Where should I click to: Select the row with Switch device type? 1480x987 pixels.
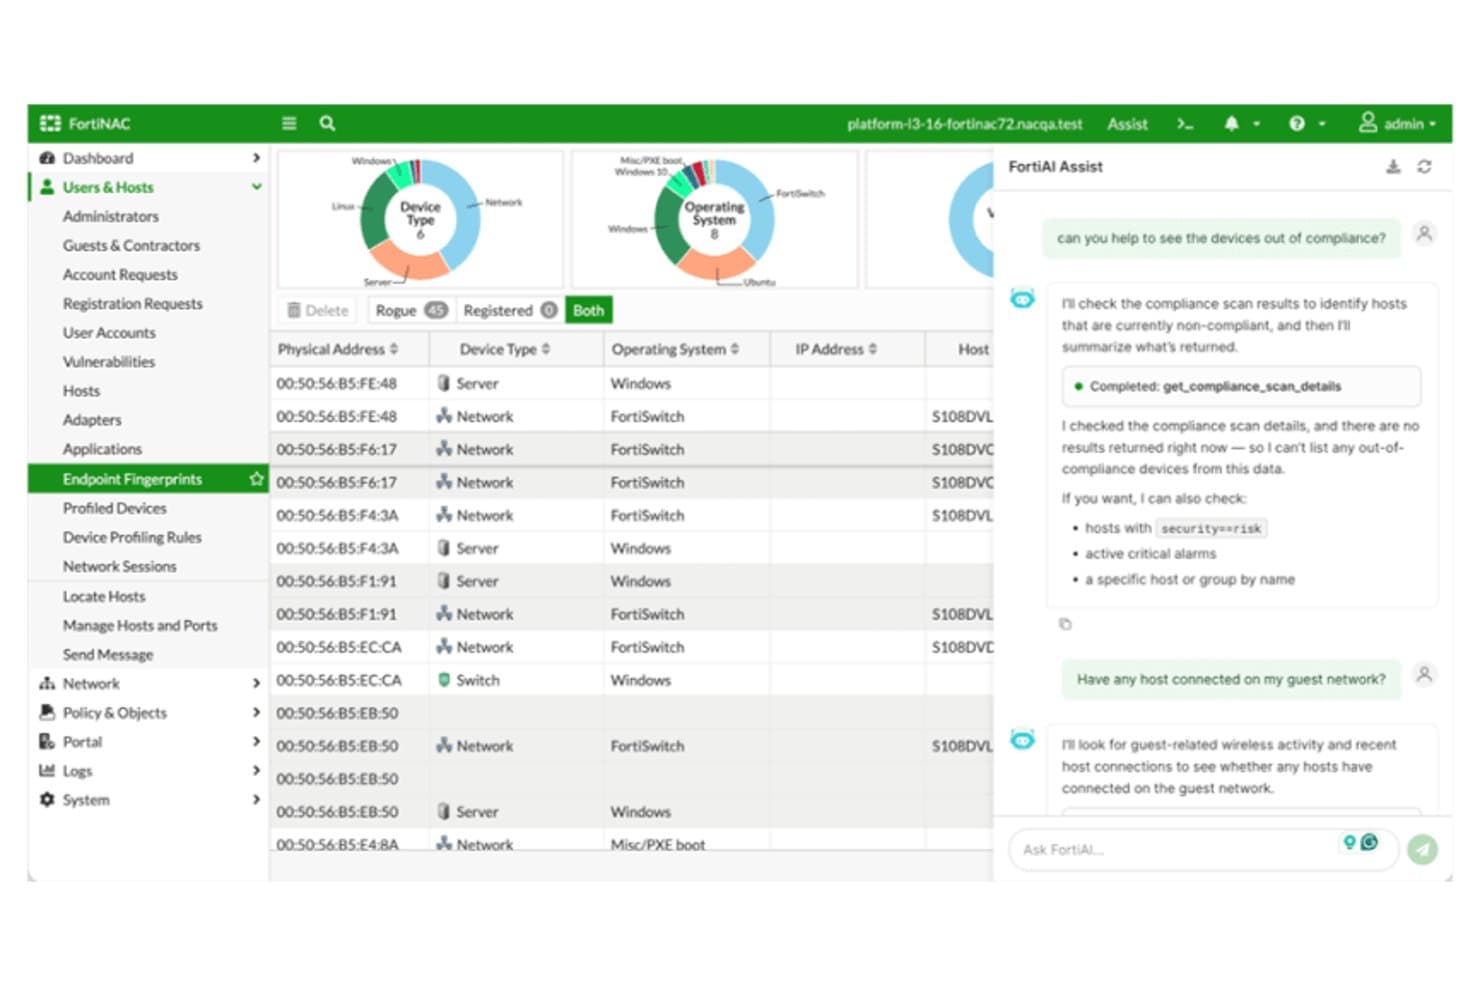pos(631,680)
